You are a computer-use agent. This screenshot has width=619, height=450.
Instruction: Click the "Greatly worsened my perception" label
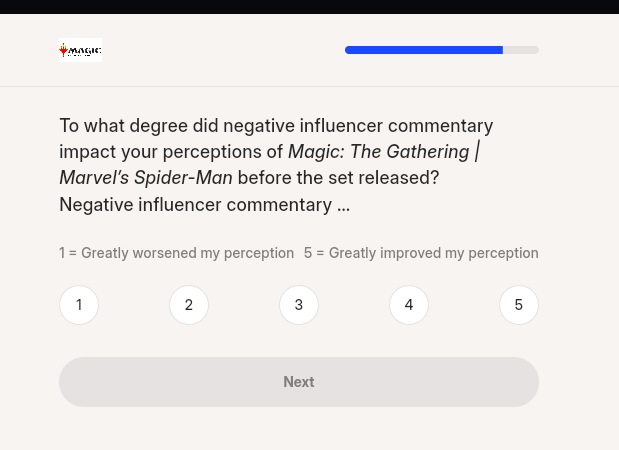point(188,253)
